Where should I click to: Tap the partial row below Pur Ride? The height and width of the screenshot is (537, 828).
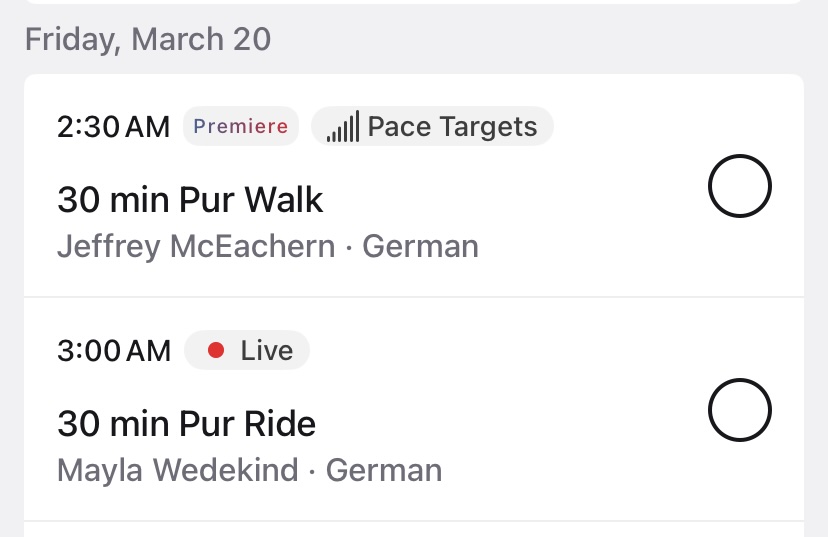(x=414, y=530)
